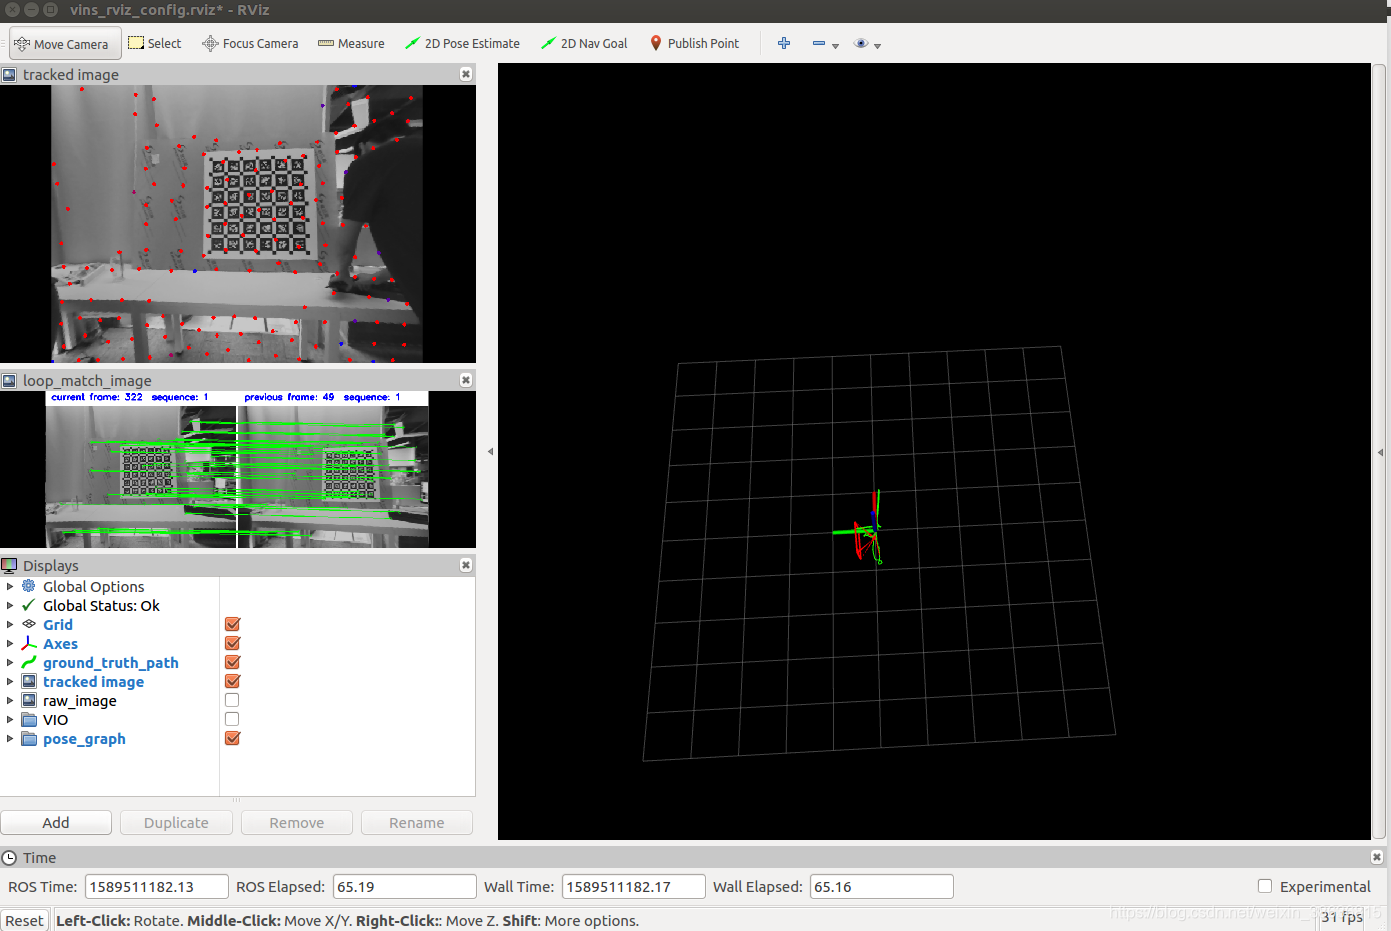The width and height of the screenshot is (1391, 931).
Task: Open the dropdown arrow beside the eye icon
Action: (x=878, y=46)
